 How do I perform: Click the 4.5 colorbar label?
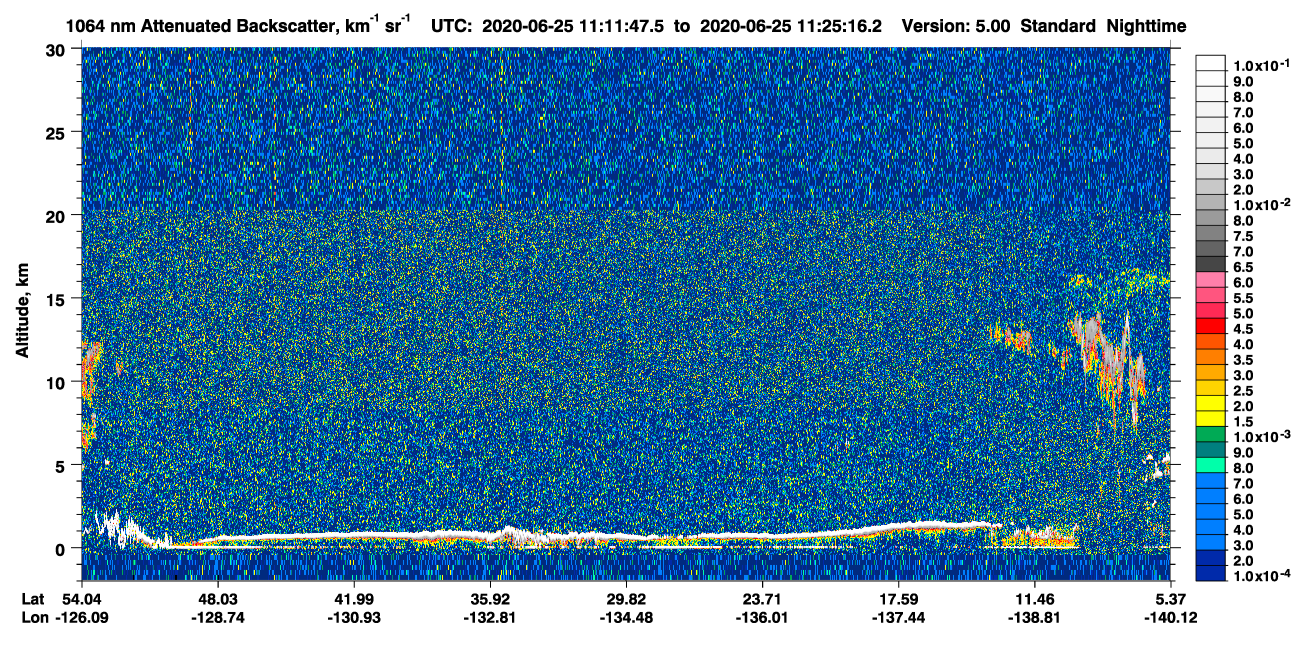(1243, 329)
